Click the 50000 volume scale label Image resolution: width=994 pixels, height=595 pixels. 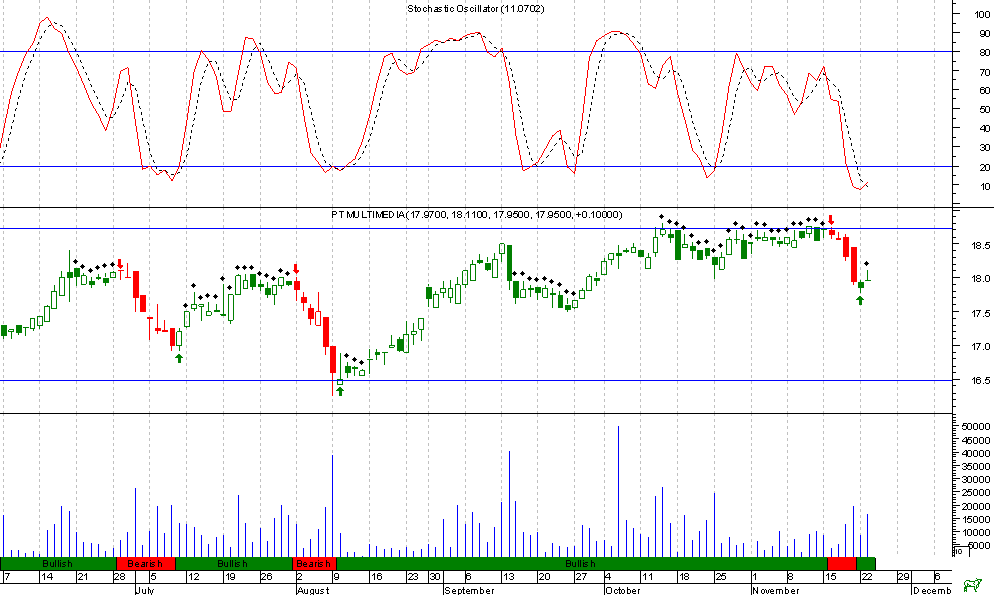tap(978, 426)
